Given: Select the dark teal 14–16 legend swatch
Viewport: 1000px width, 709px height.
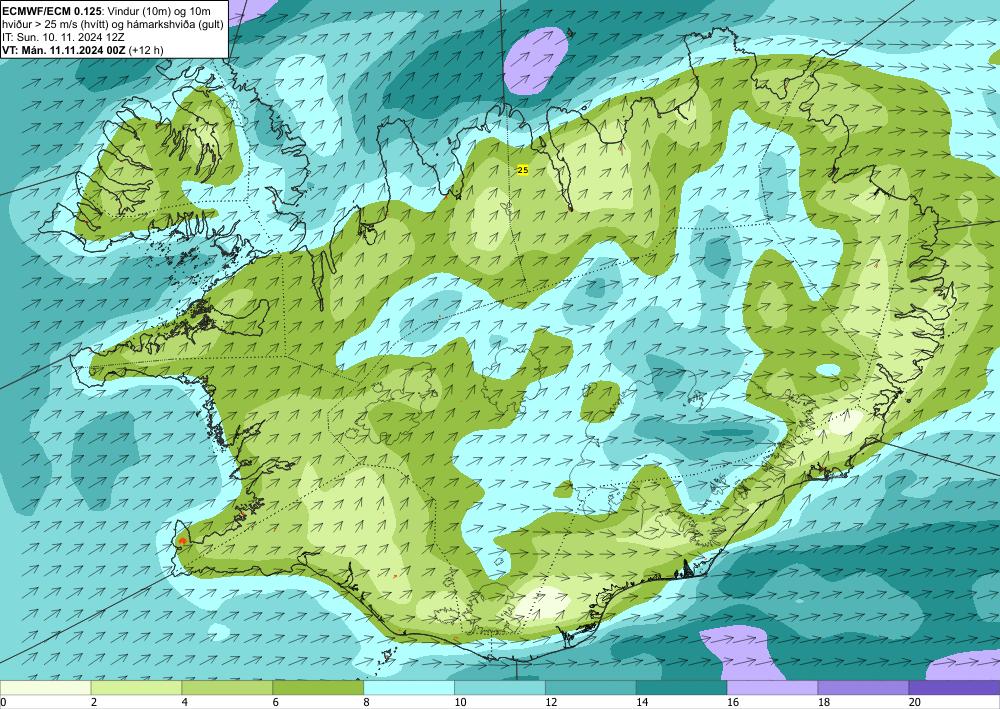Looking at the screenshot, I should [681, 687].
